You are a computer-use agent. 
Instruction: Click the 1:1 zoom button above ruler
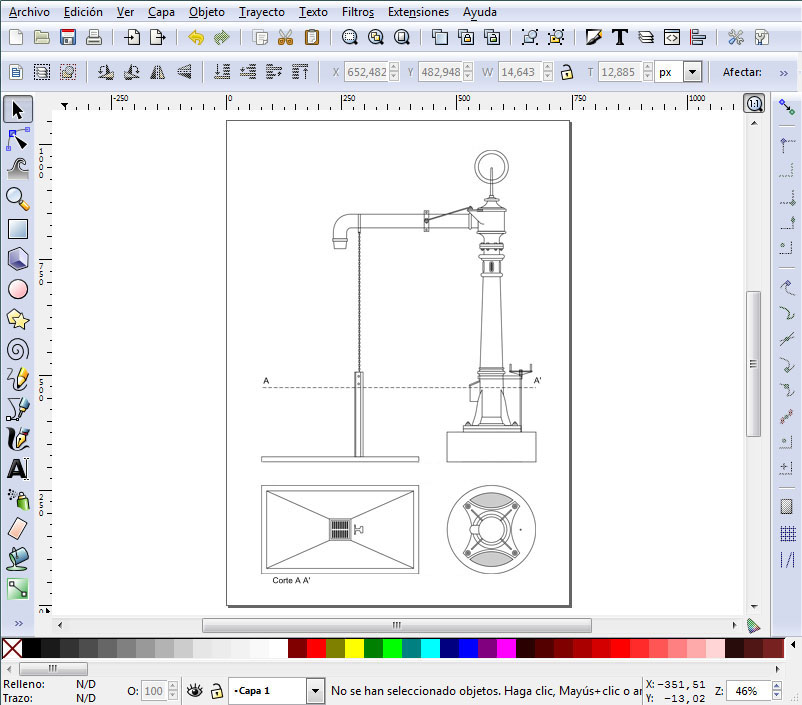[754, 103]
